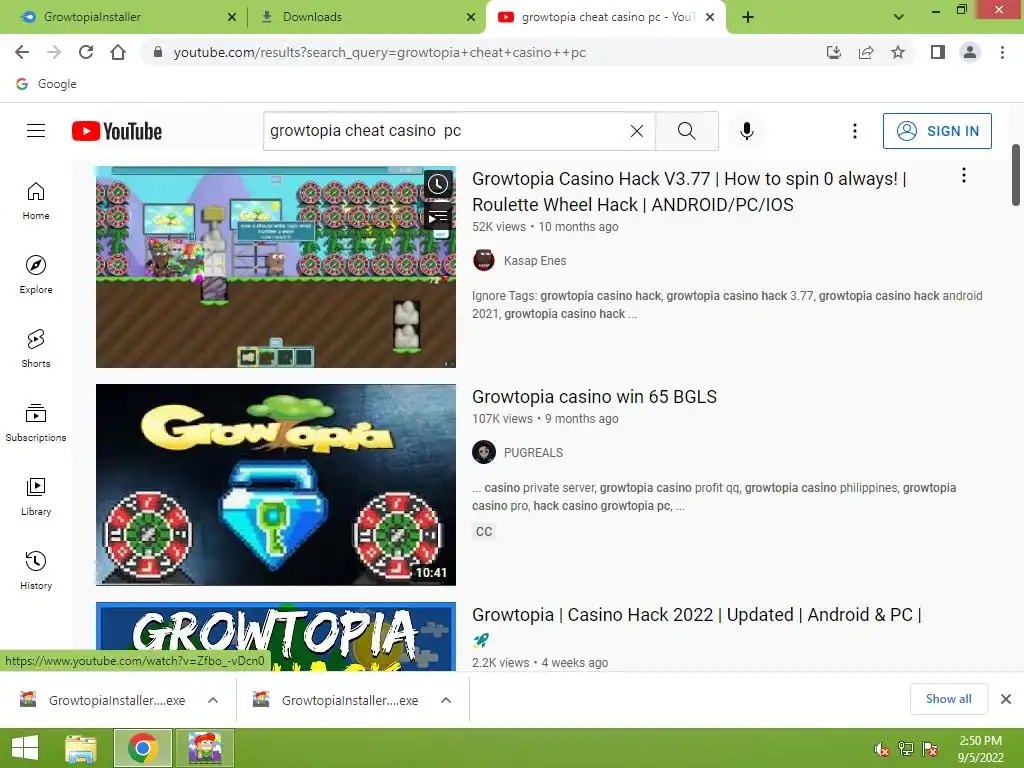Open a new browser tab
Viewport: 1024px width, 768px height.
tap(748, 17)
